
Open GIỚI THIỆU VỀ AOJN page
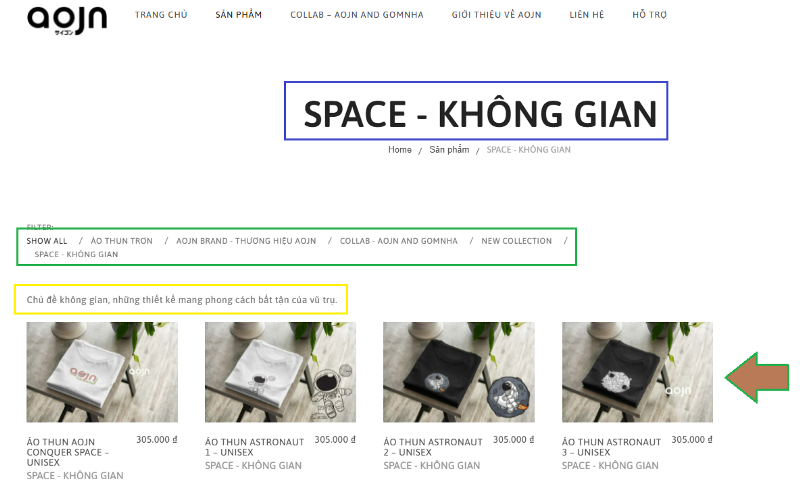496,15
